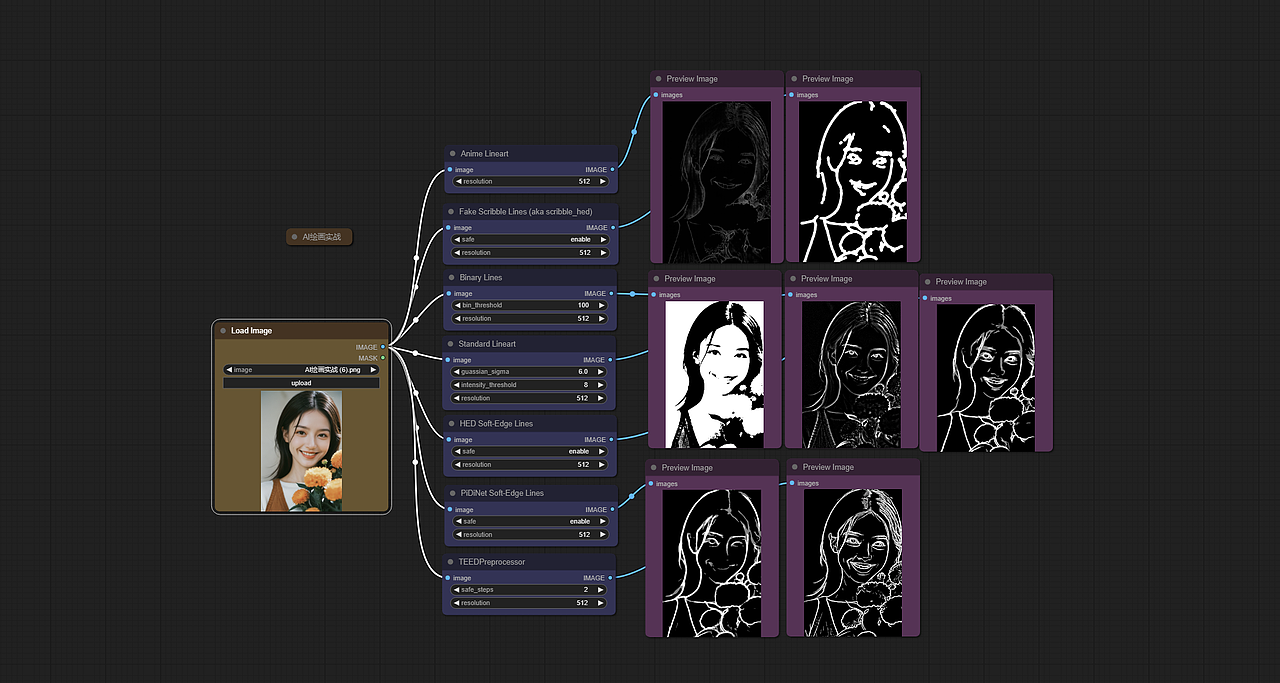Click the image input socket of TEEDPreprocessor

(449, 578)
